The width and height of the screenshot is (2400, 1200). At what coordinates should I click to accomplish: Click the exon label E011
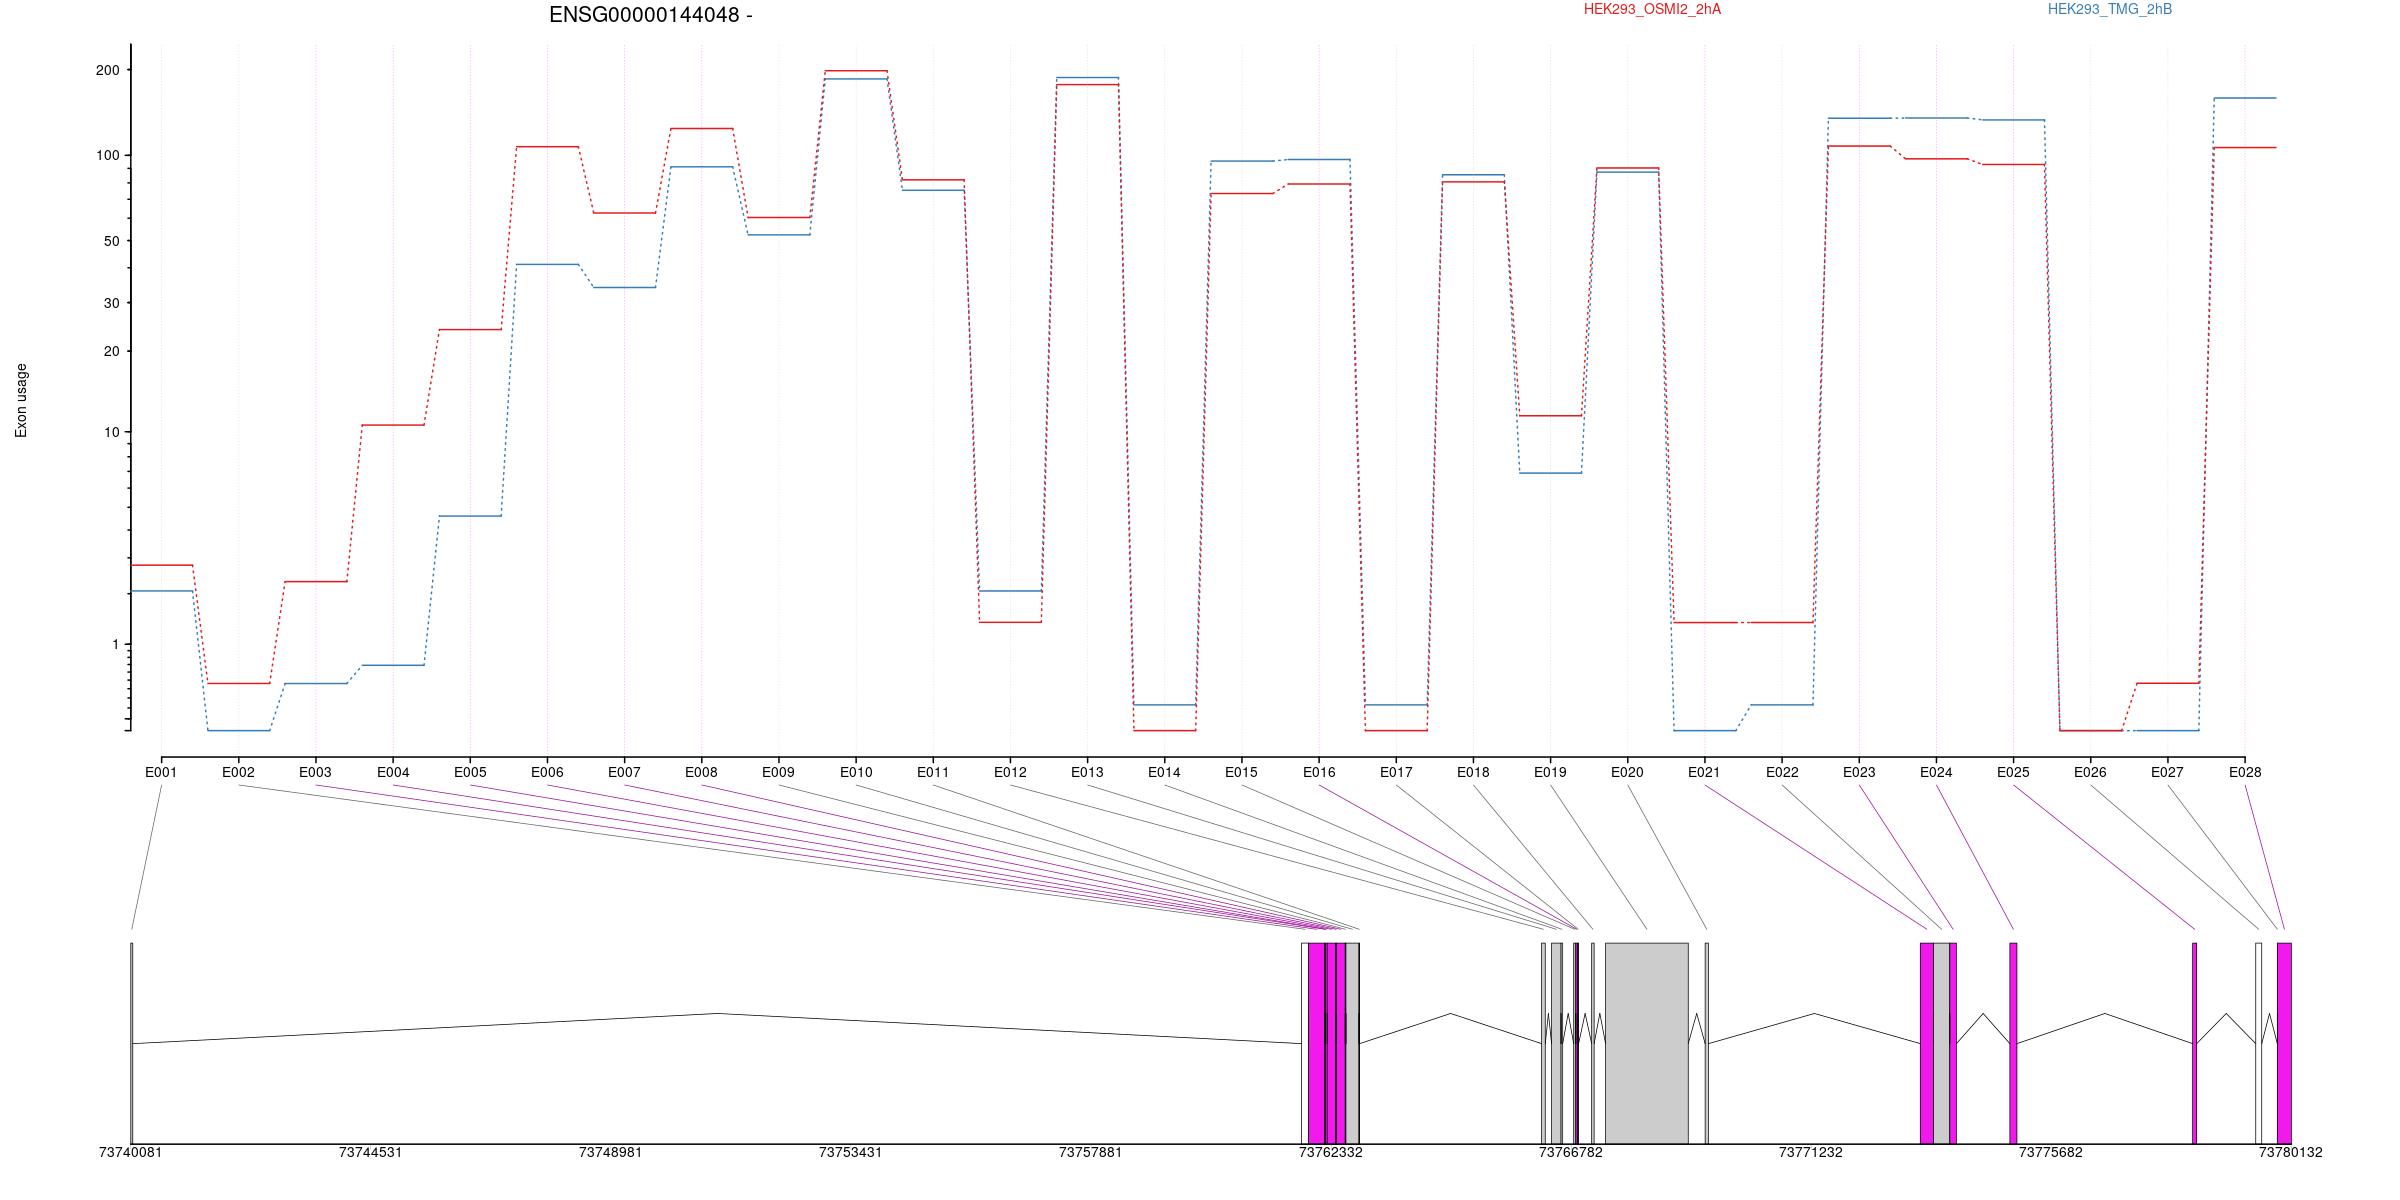point(933,772)
